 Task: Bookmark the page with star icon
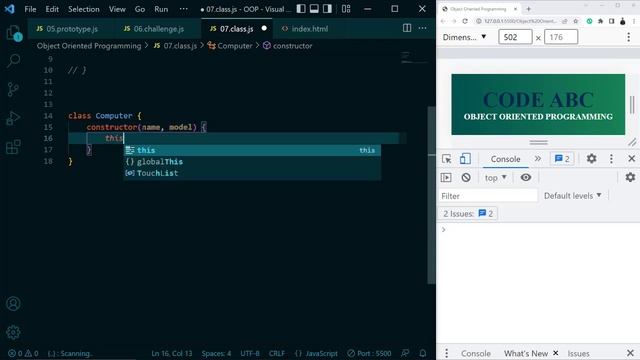point(576,21)
